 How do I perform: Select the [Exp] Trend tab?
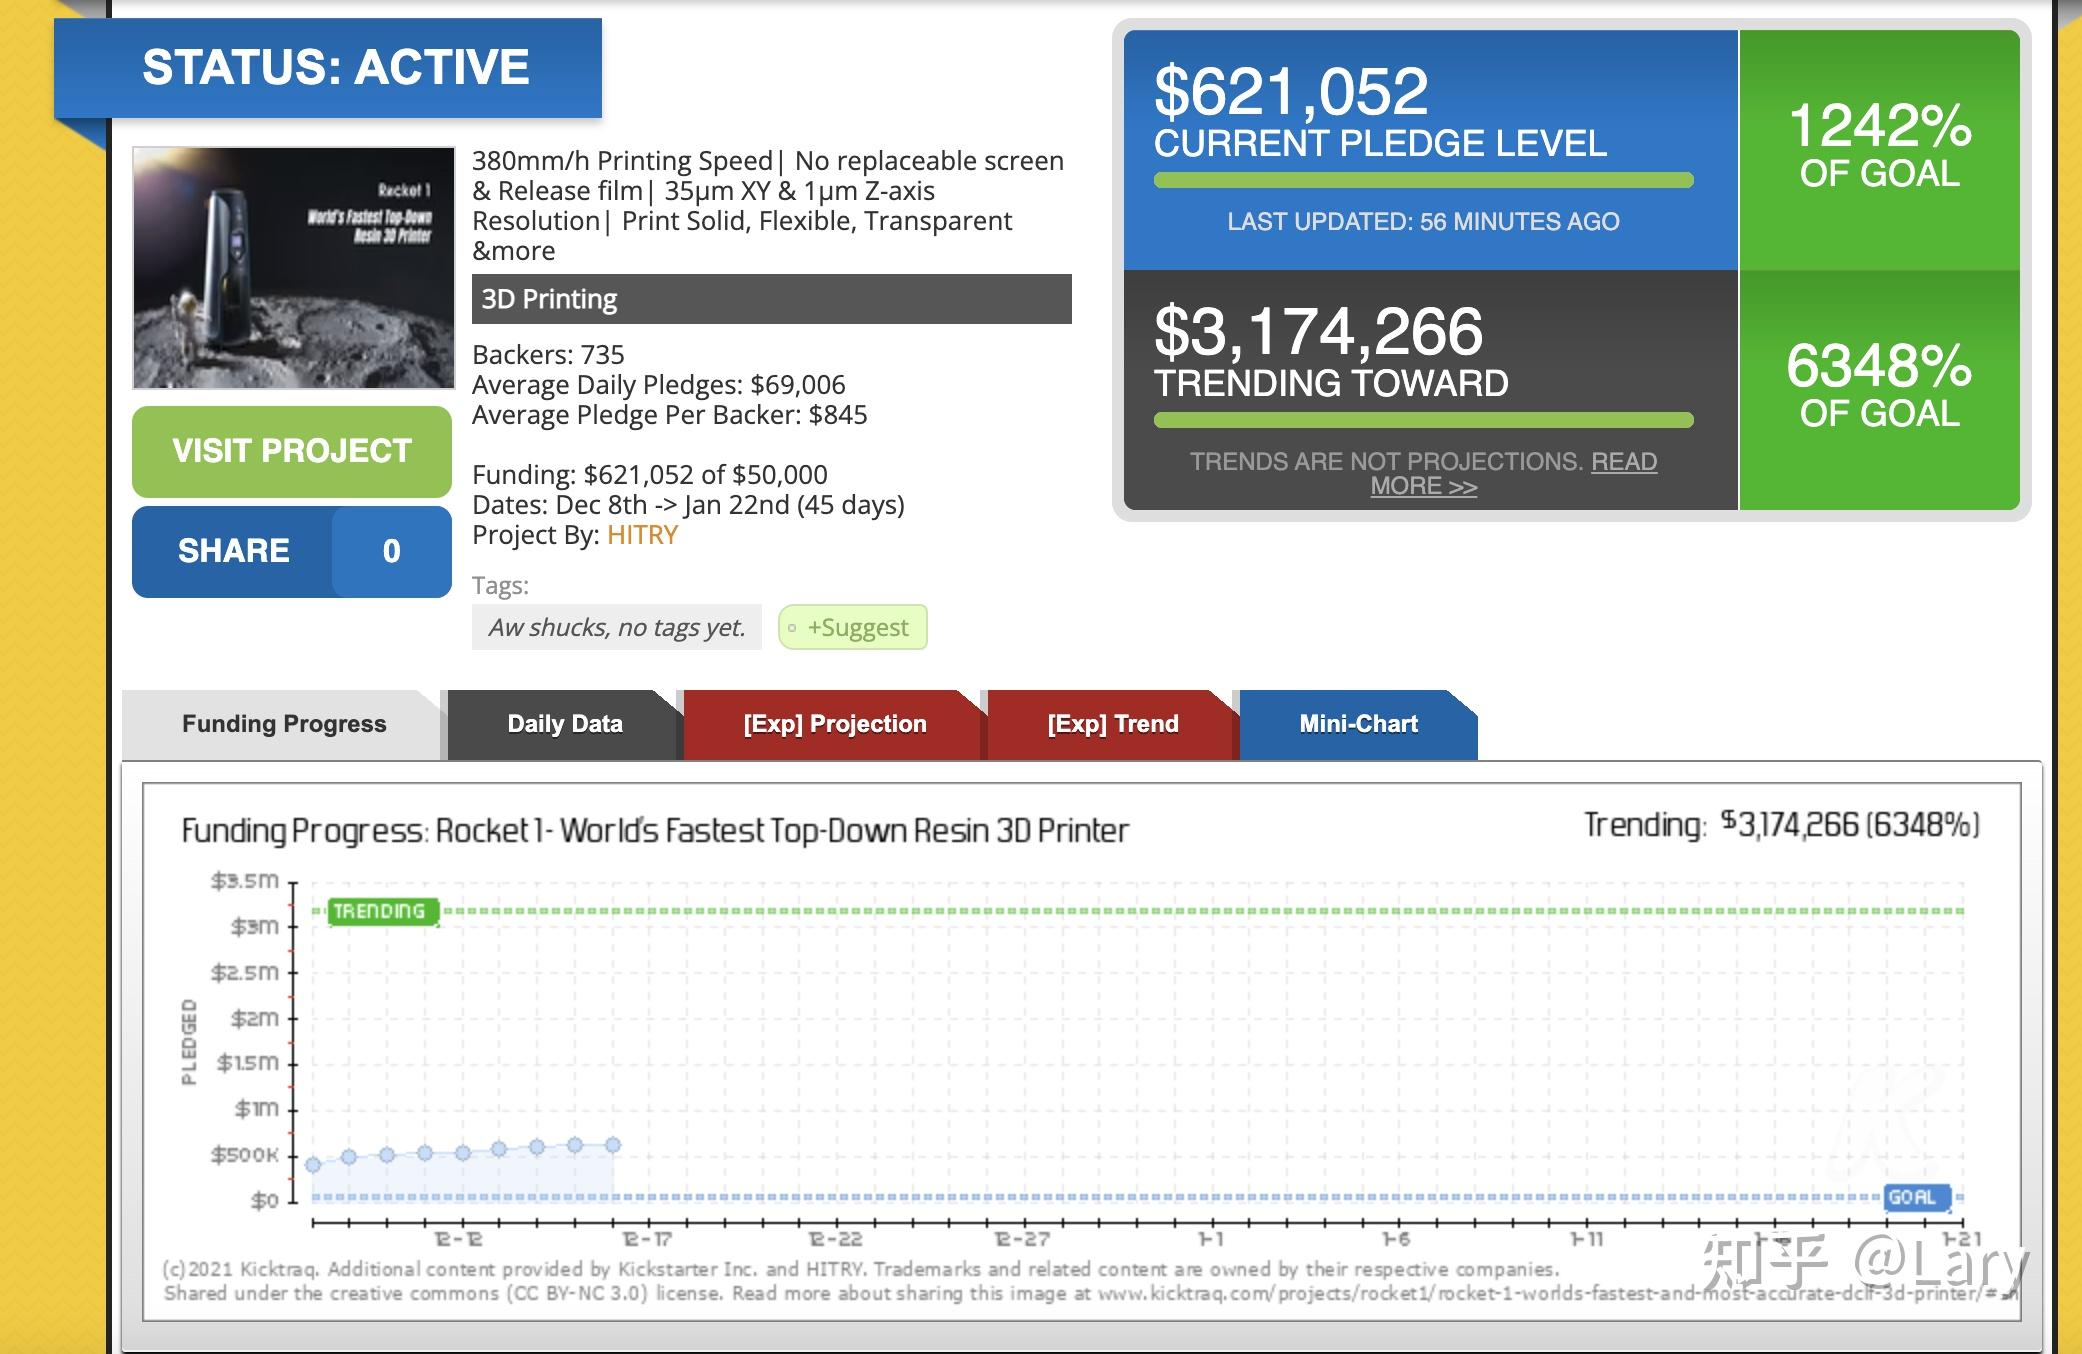1112,724
